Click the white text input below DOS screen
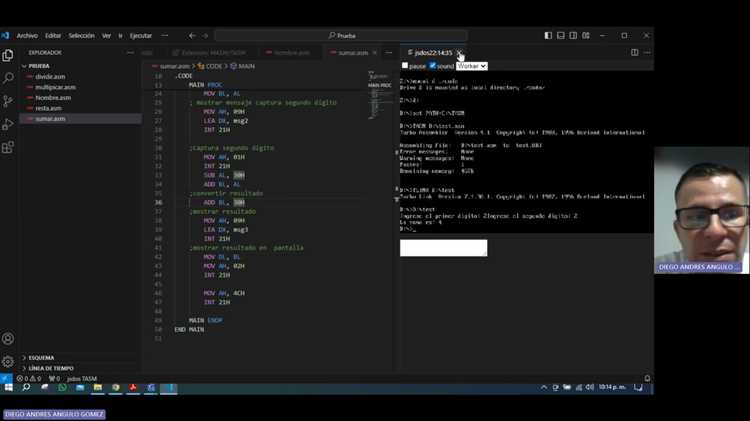Image resolution: width=750 pixels, height=421 pixels. point(443,248)
